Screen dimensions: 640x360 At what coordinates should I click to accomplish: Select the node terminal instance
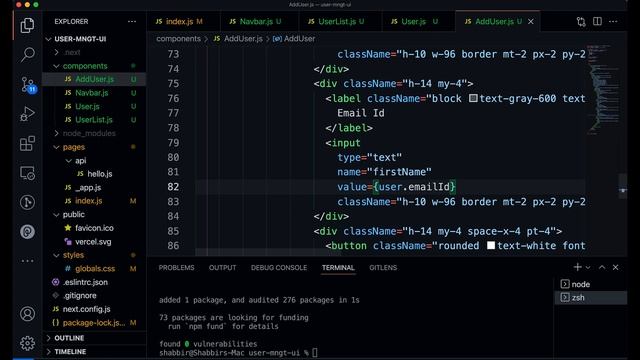590,284
